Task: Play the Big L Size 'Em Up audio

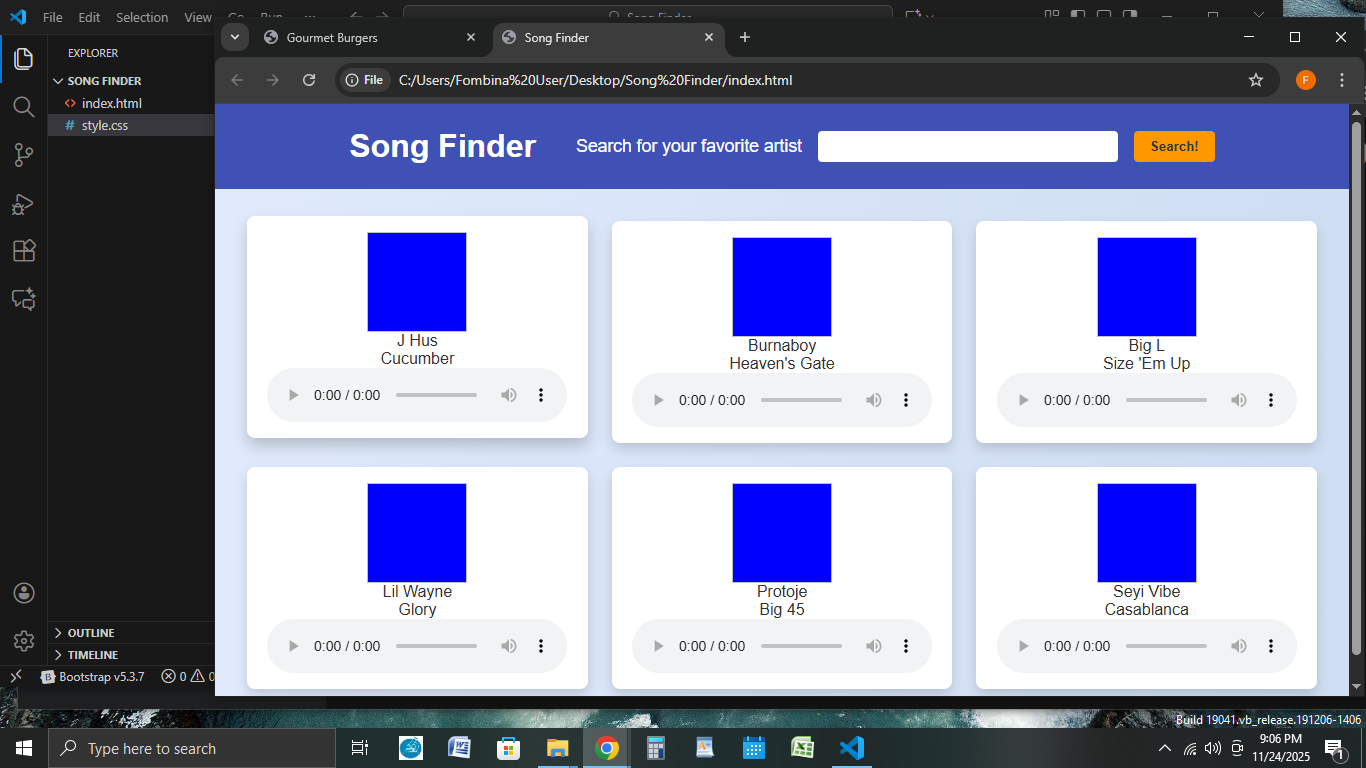Action: point(1023,400)
